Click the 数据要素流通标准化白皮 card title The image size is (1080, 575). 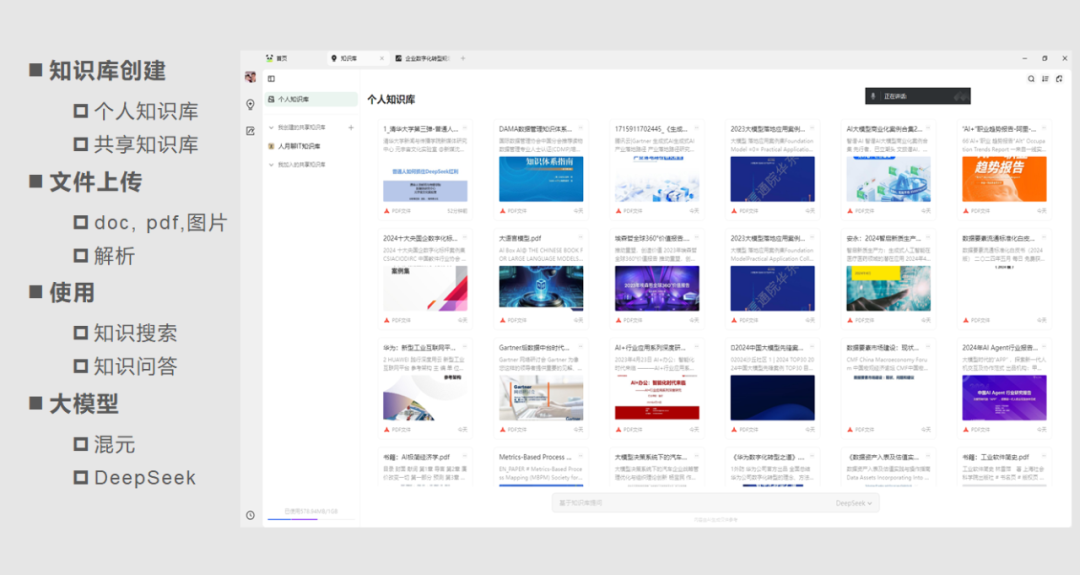(x=998, y=238)
